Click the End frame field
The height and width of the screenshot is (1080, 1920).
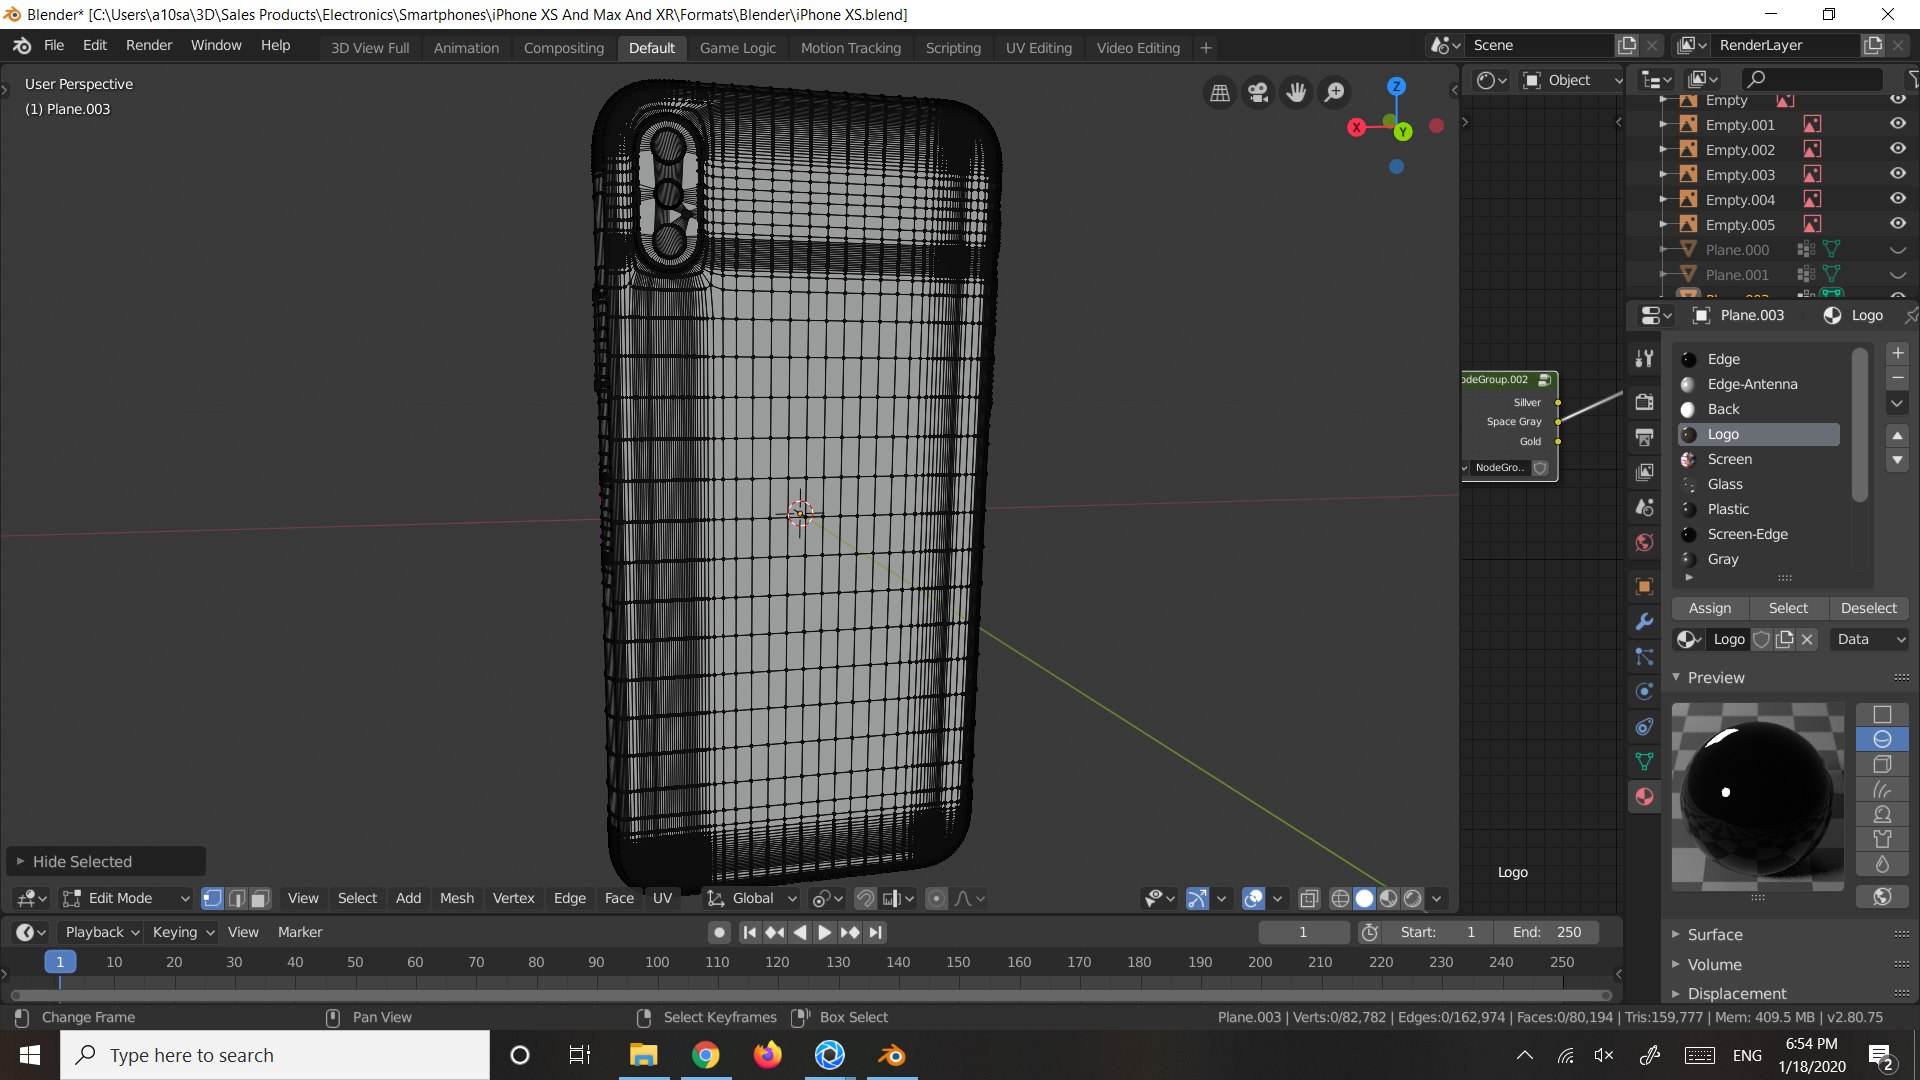click(1547, 932)
